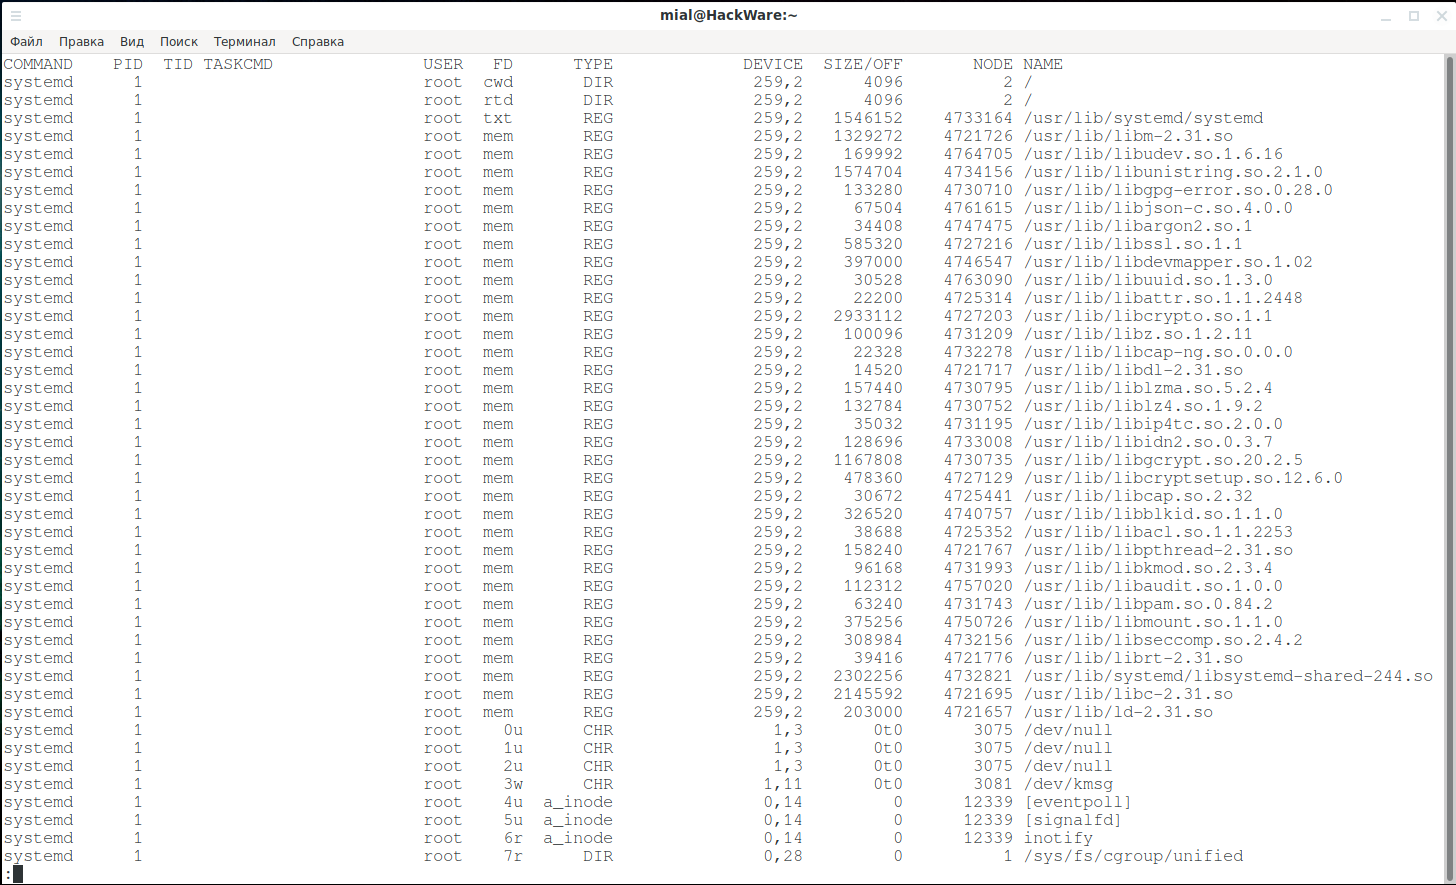Open the Терминал menu
The height and width of the screenshot is (885, 1456).
pyautogui.click(x=244, y=42)
